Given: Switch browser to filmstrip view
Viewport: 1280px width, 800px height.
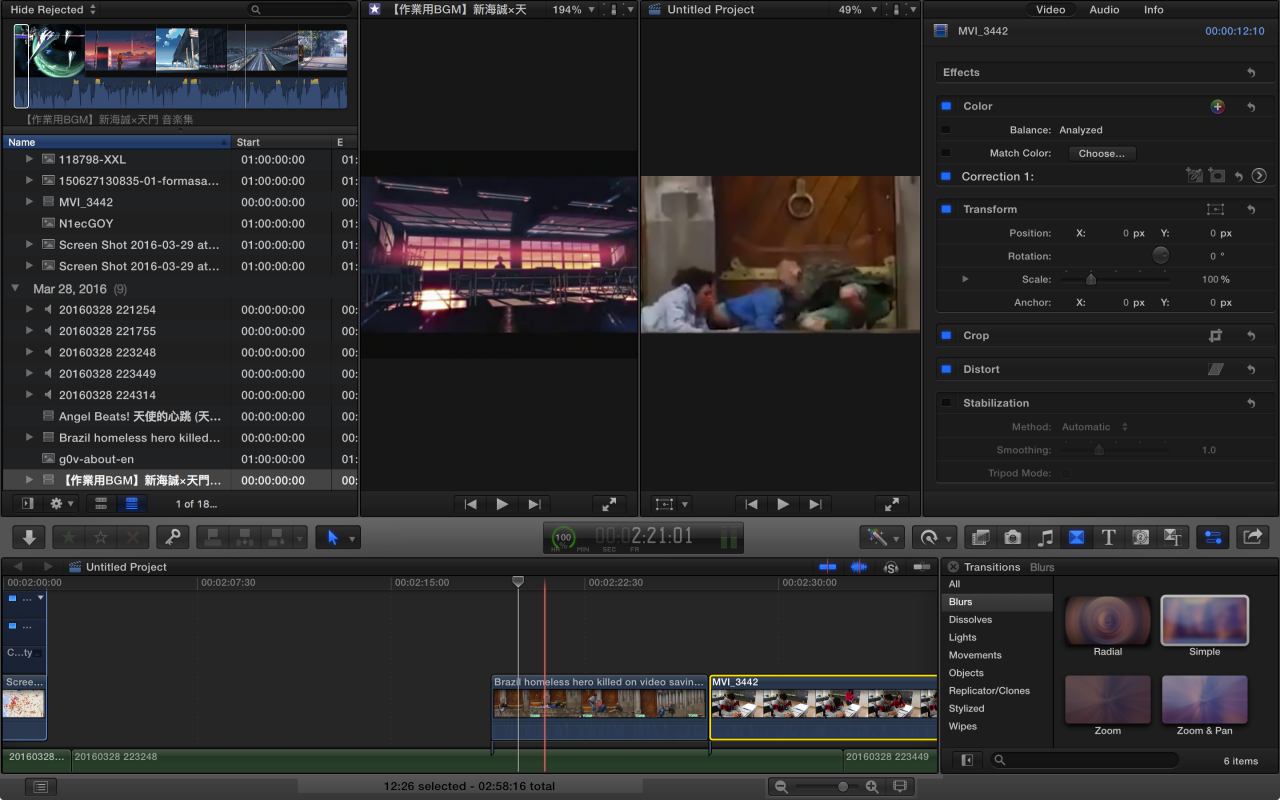Looking at the screenshot, I should click(101, 504).
